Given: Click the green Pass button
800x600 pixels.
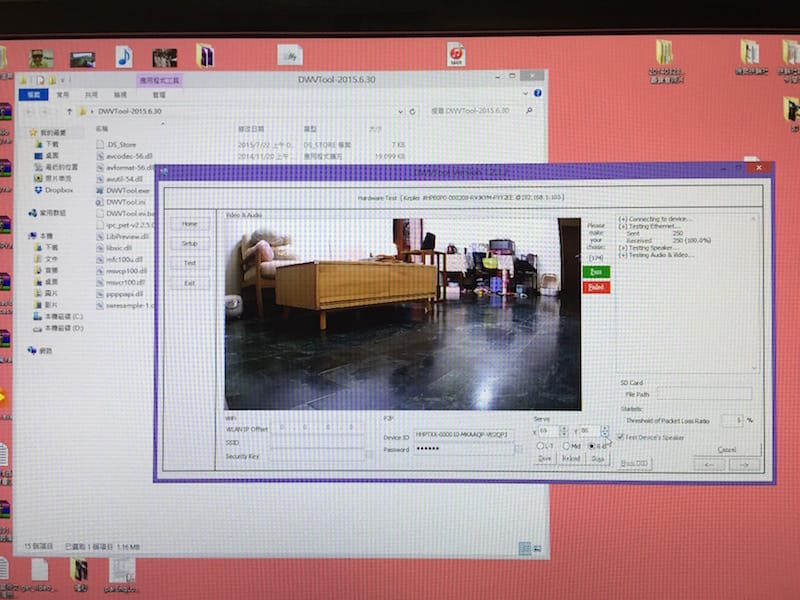Looking at the screenshot, I should (x=595, y=271).
